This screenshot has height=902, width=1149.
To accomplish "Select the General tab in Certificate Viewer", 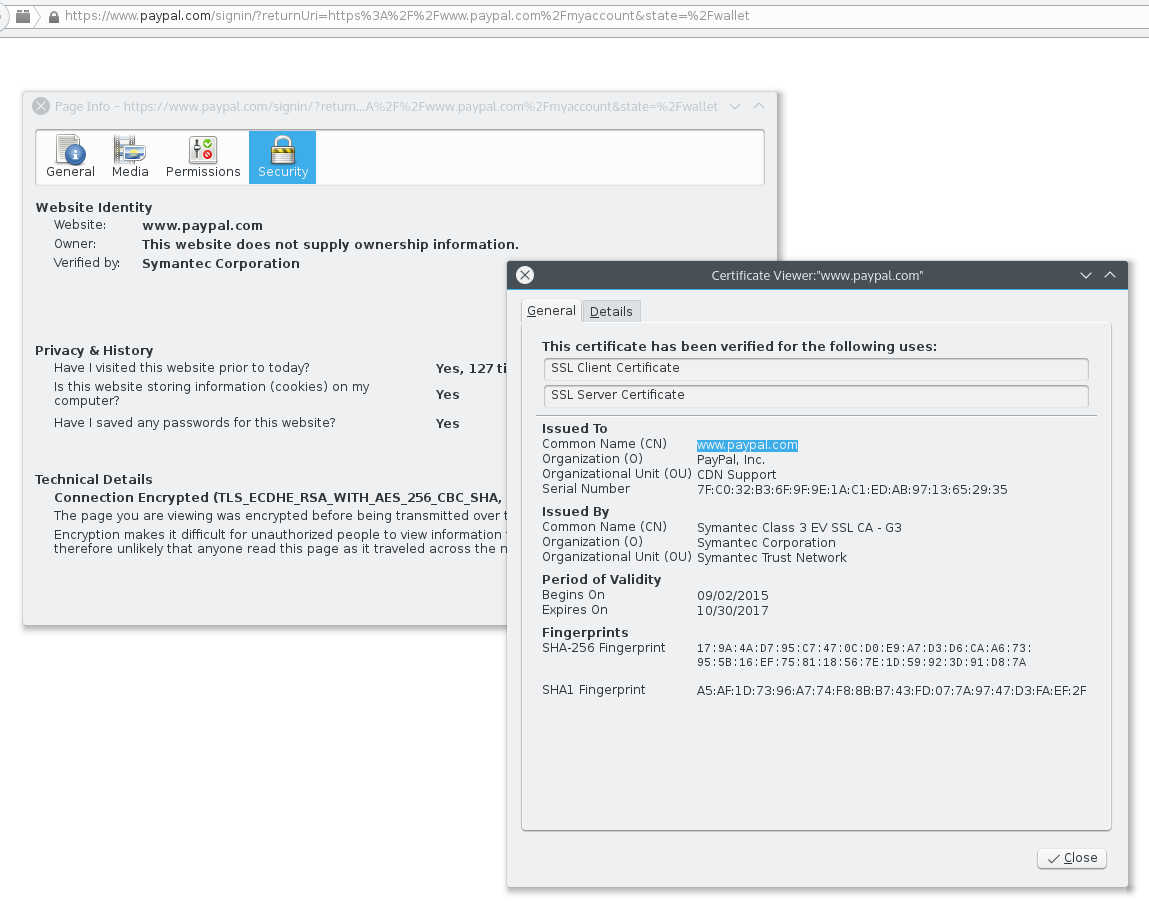I will pyautogui.click(x=551, y=311).
